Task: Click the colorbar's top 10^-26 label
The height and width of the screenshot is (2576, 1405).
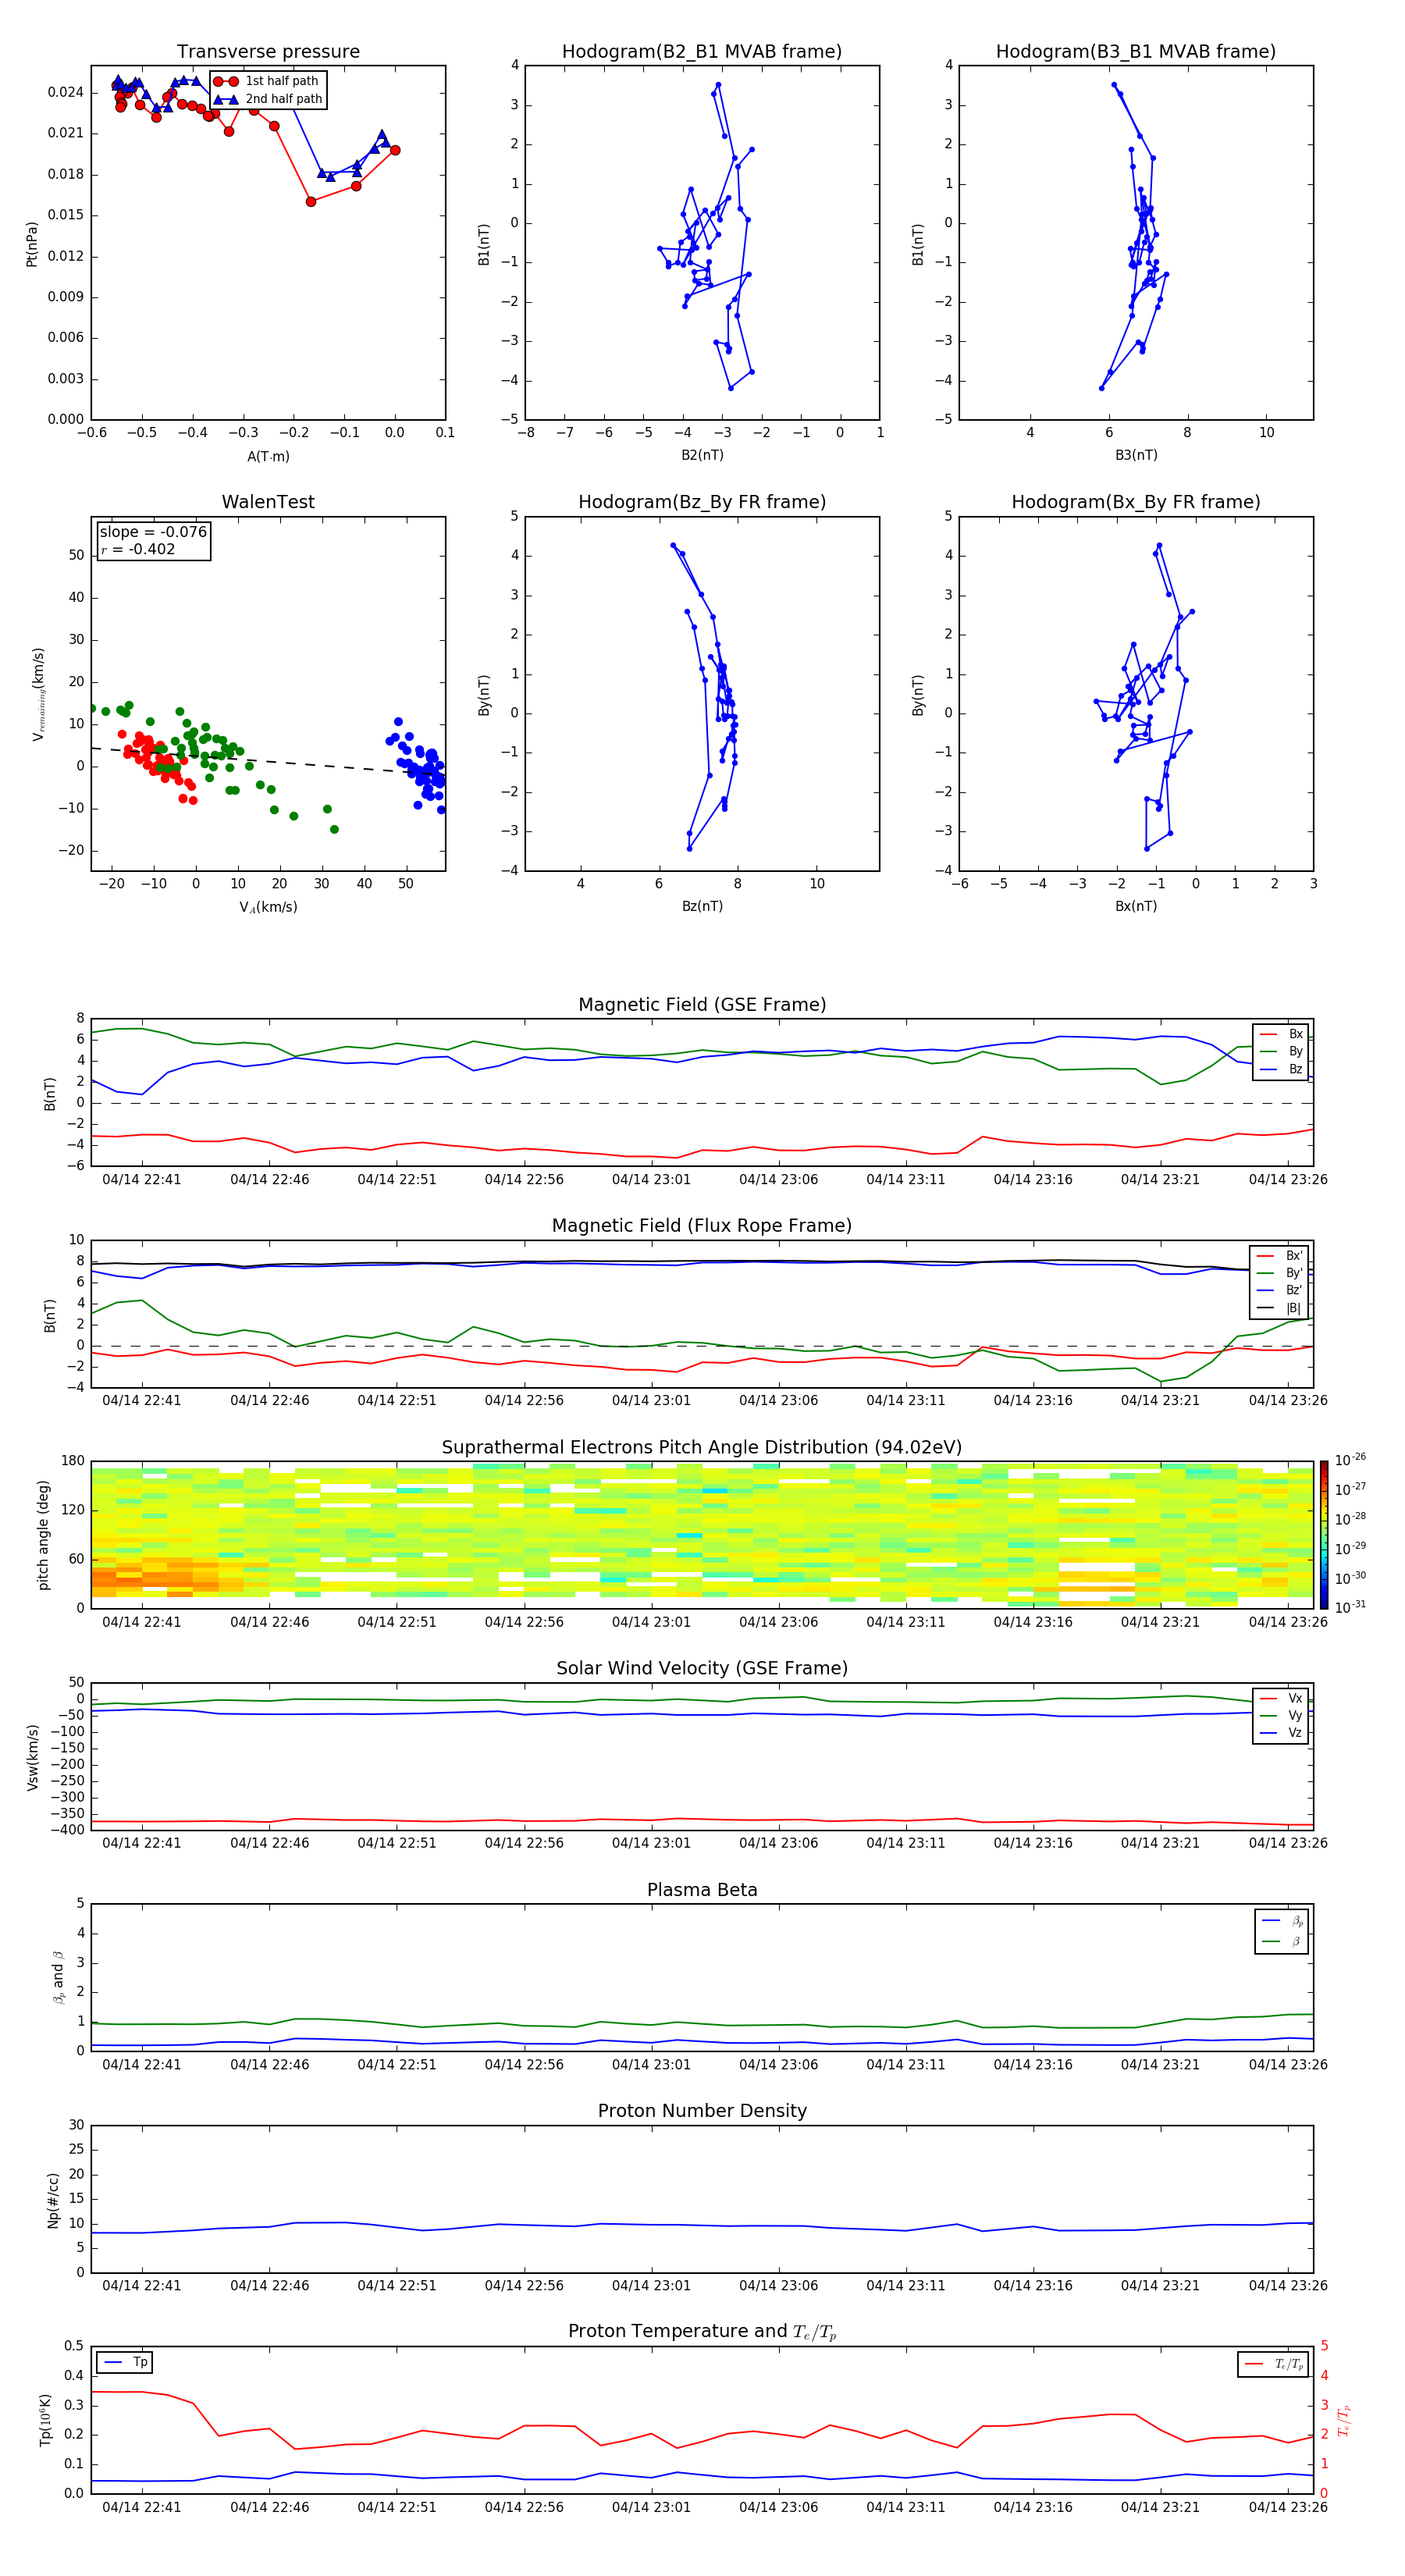Action: coord(1350,1460)
